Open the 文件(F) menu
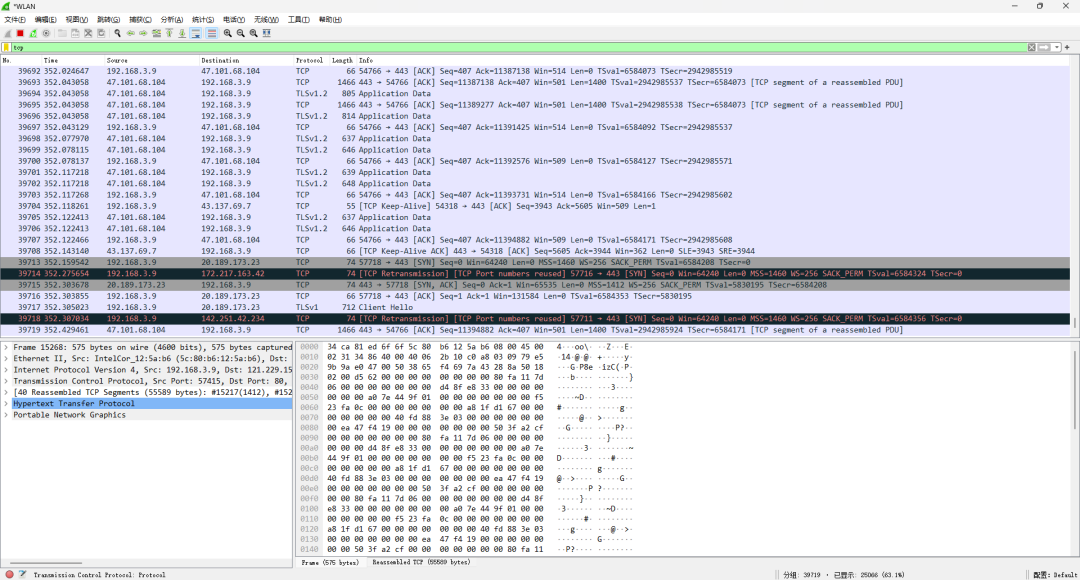 pos(14,19)
